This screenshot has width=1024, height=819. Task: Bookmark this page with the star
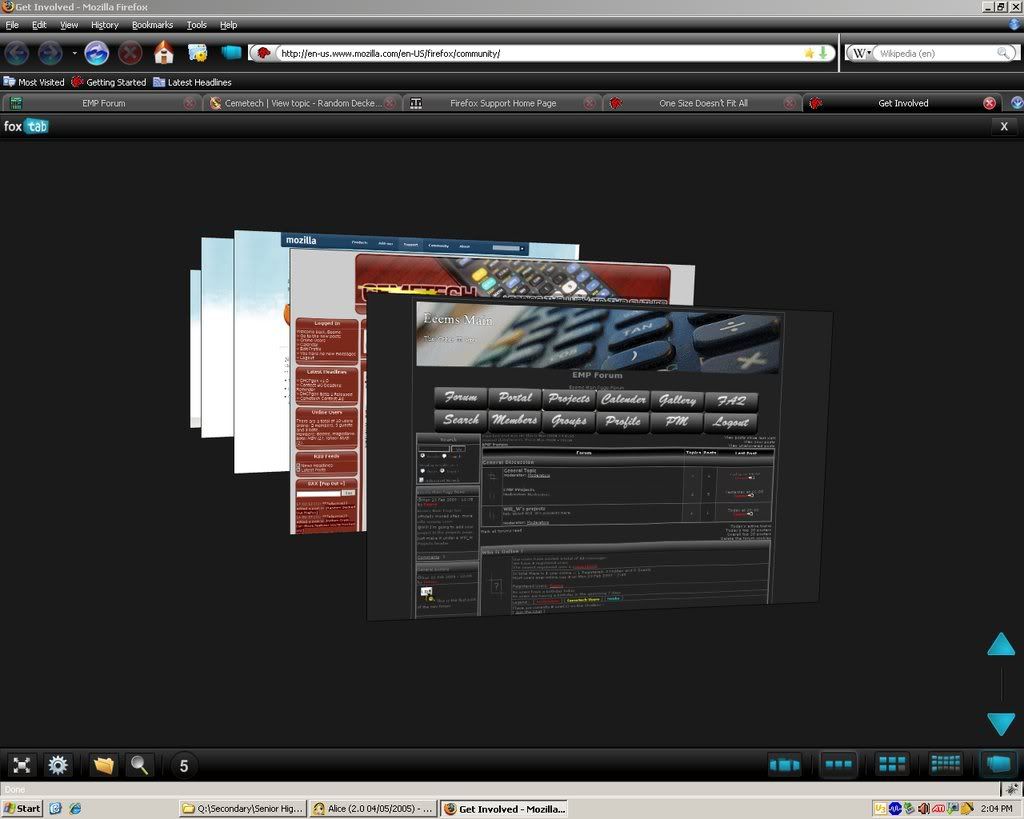click(x=809, y=53)
